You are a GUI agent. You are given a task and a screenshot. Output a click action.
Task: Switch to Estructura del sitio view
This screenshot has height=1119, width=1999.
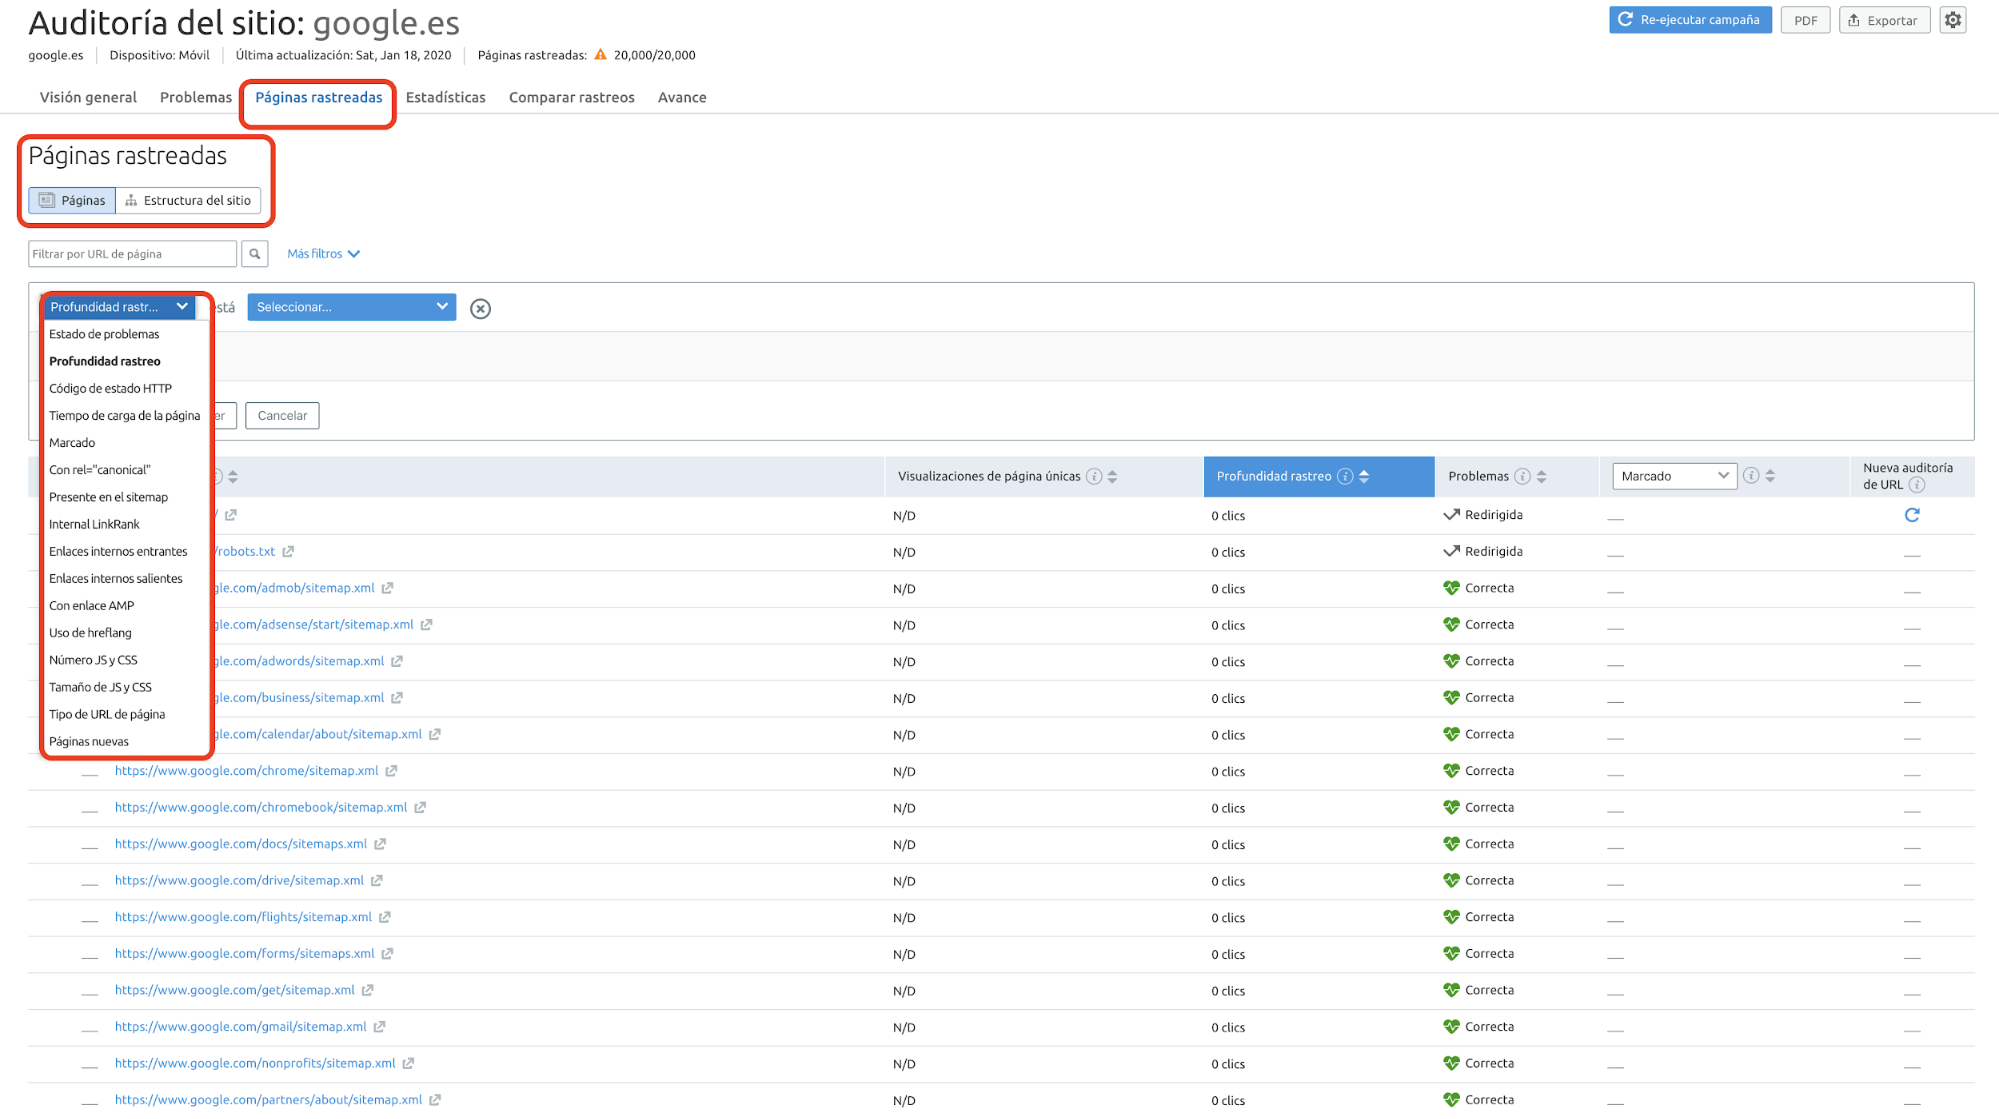point(188,201)
